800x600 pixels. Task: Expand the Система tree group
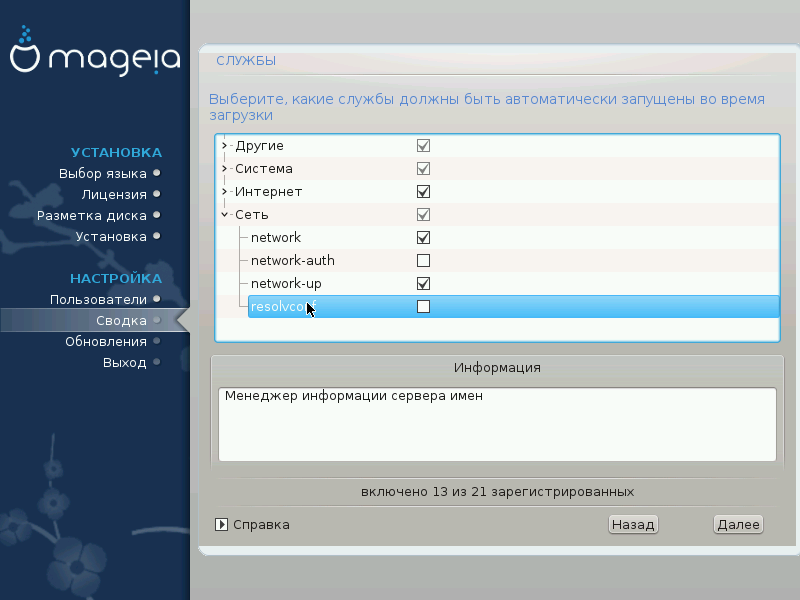[x=224, y=168]
